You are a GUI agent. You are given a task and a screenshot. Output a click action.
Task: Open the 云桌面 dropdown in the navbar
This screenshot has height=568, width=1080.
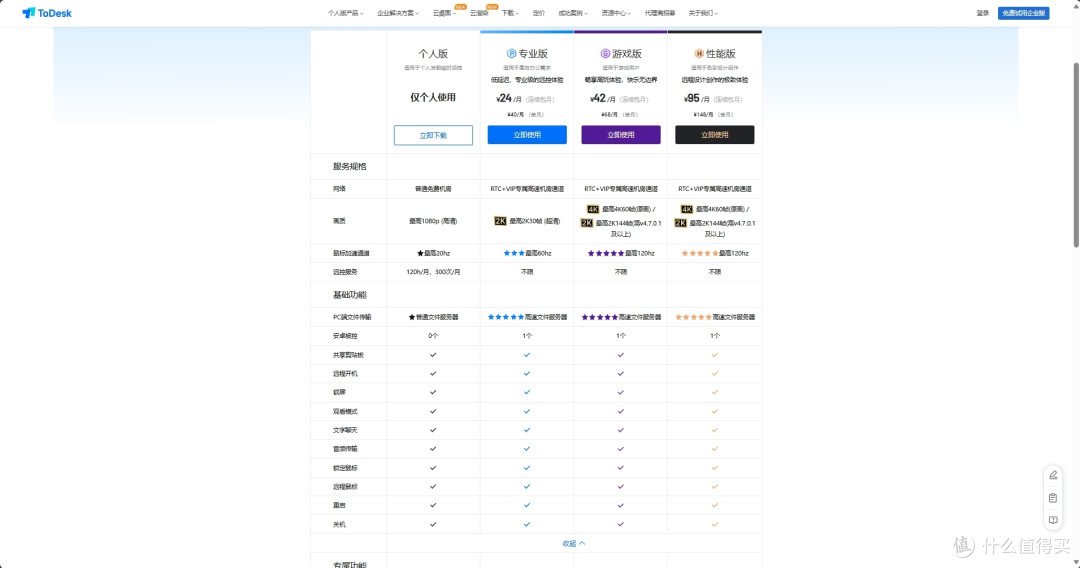pyautogui.click(x=444, y=13)
